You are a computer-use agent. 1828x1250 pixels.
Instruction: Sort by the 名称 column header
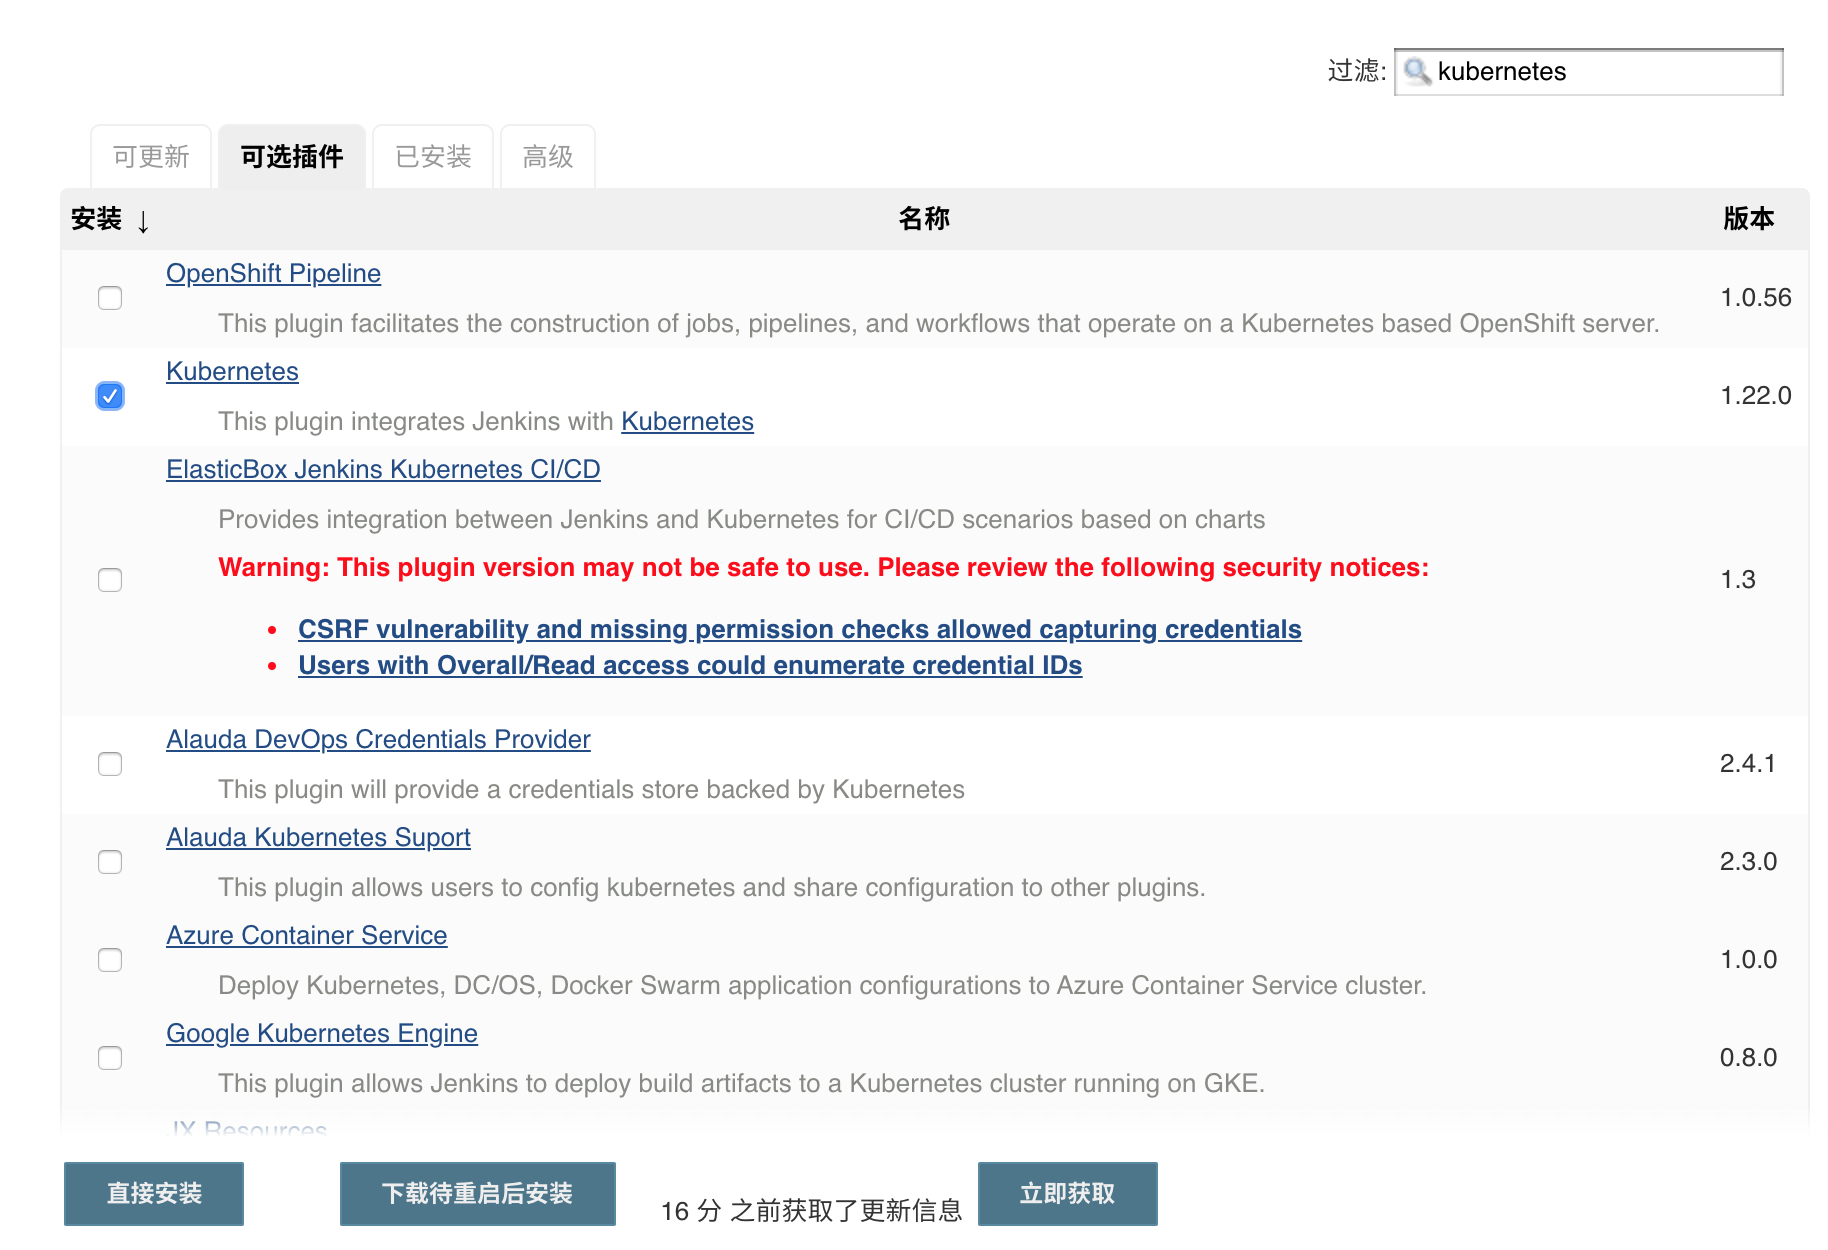[924, 219]
